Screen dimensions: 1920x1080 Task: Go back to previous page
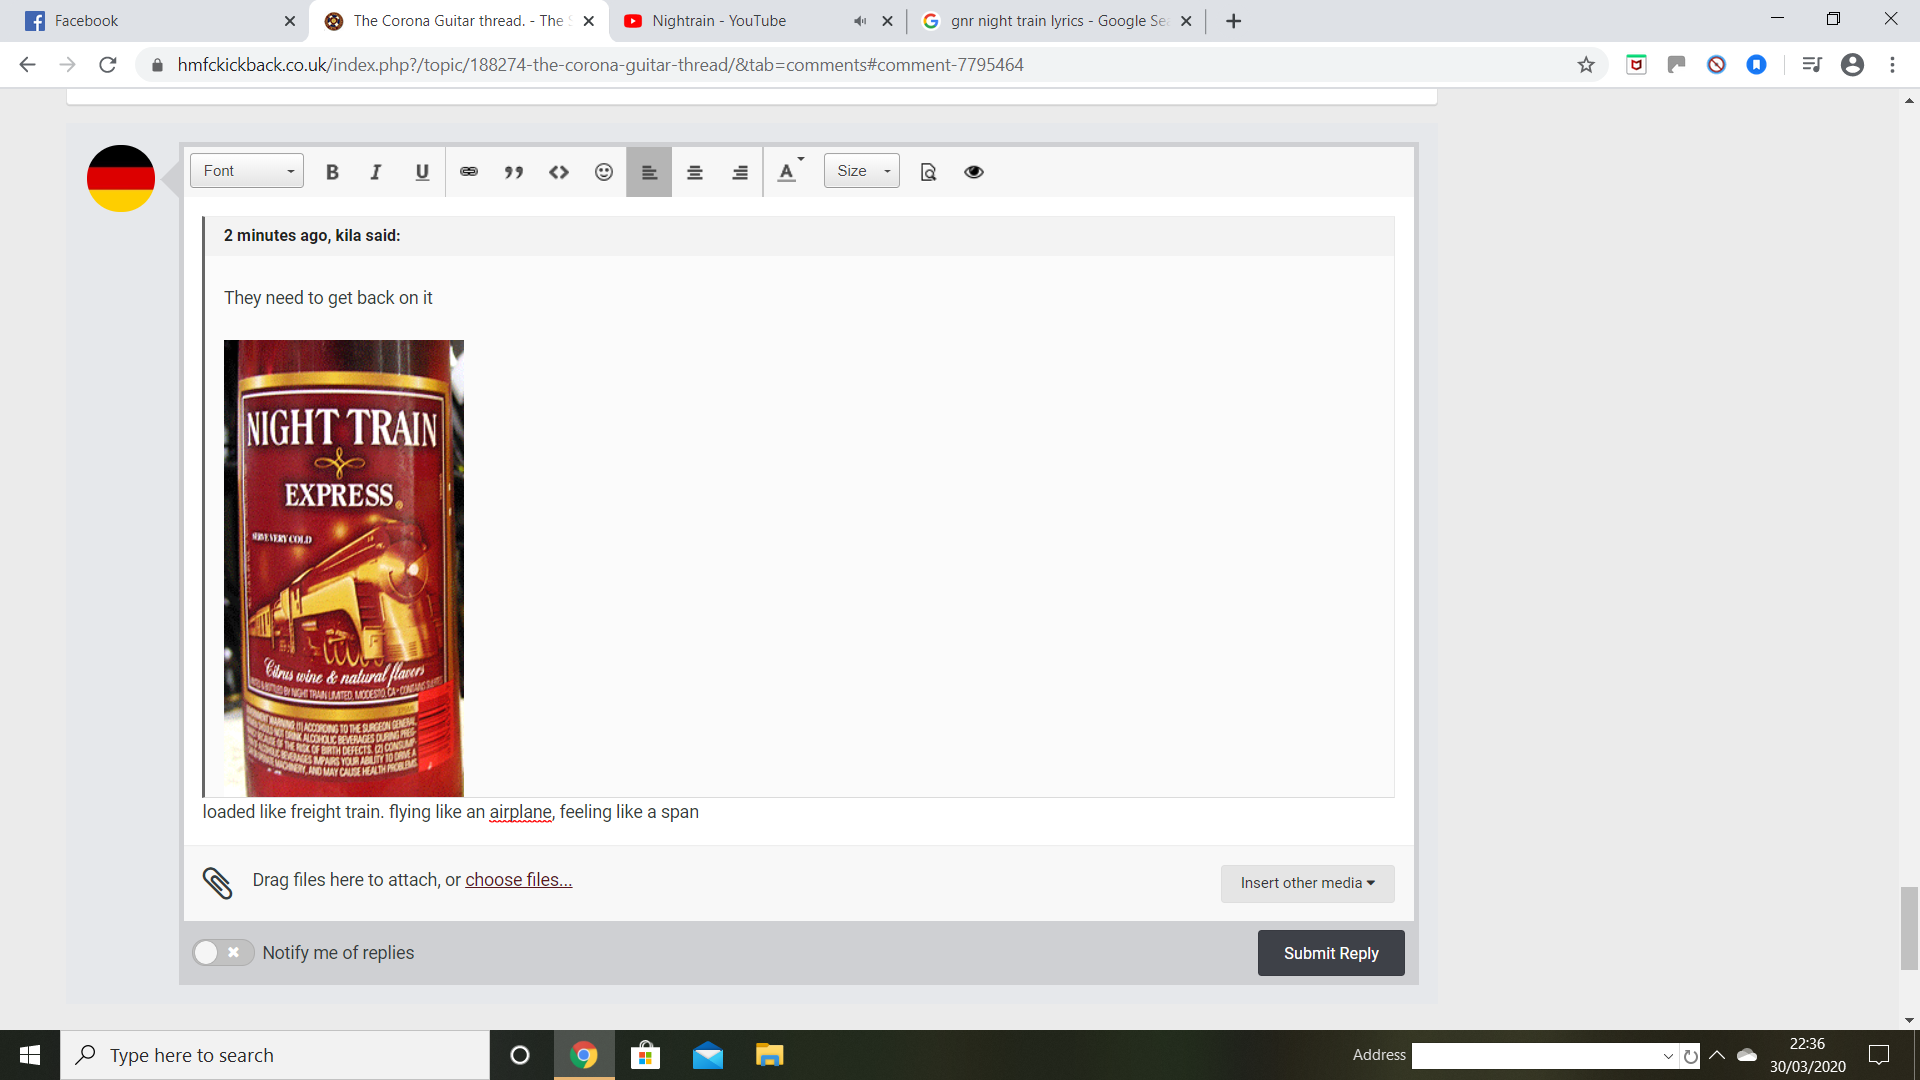point(27,65)
